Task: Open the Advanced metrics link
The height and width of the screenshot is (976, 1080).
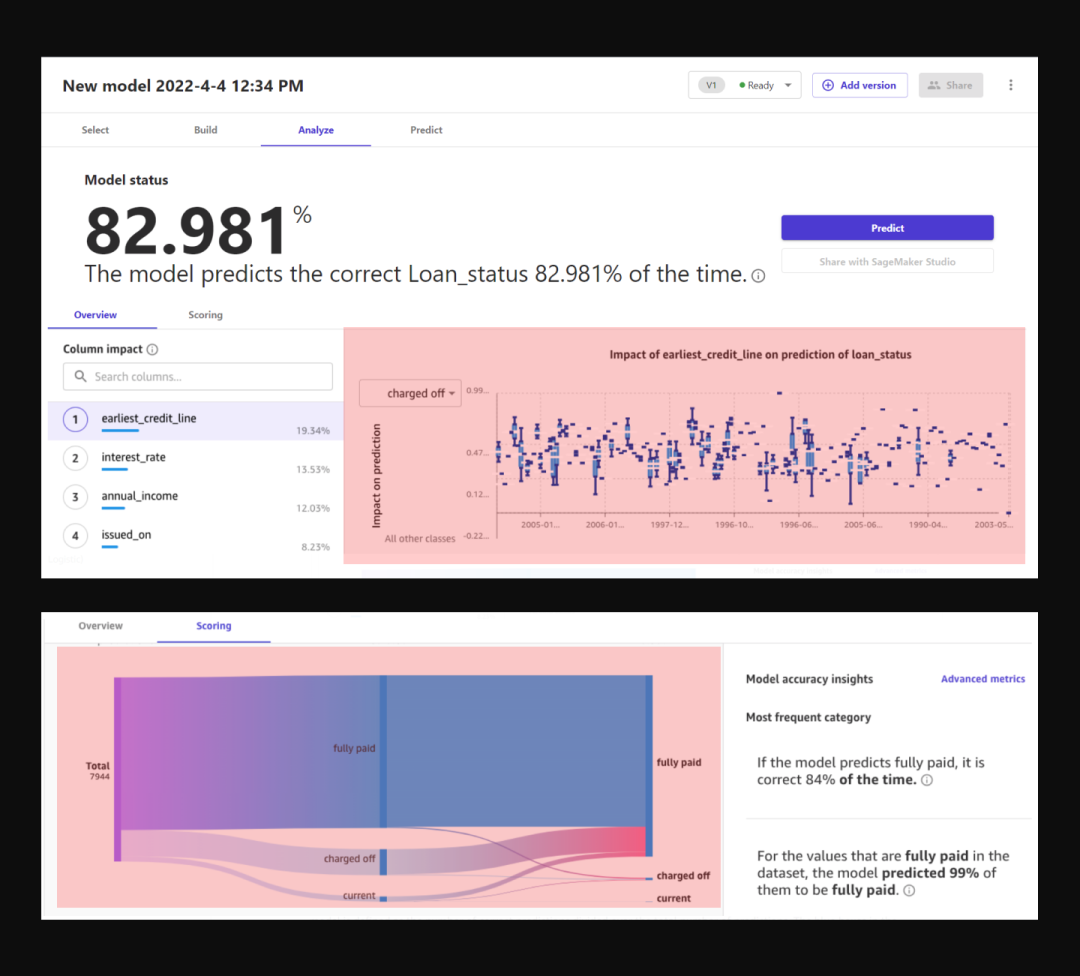Action: click(x=983, y=678)
